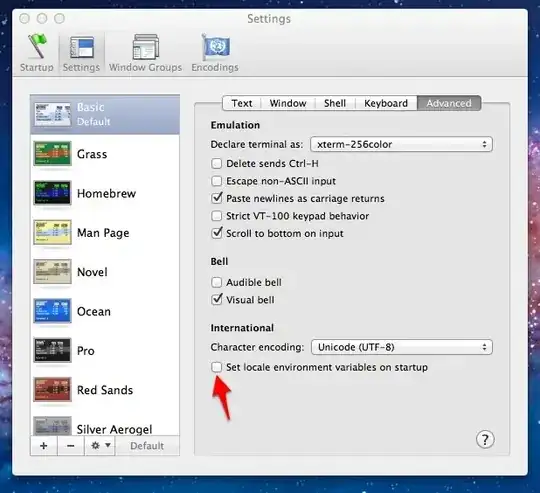Choose the Homebrew profile thumbnail
Image resolution: width=540 pixels, height=493 pixels.
point(52,193)
